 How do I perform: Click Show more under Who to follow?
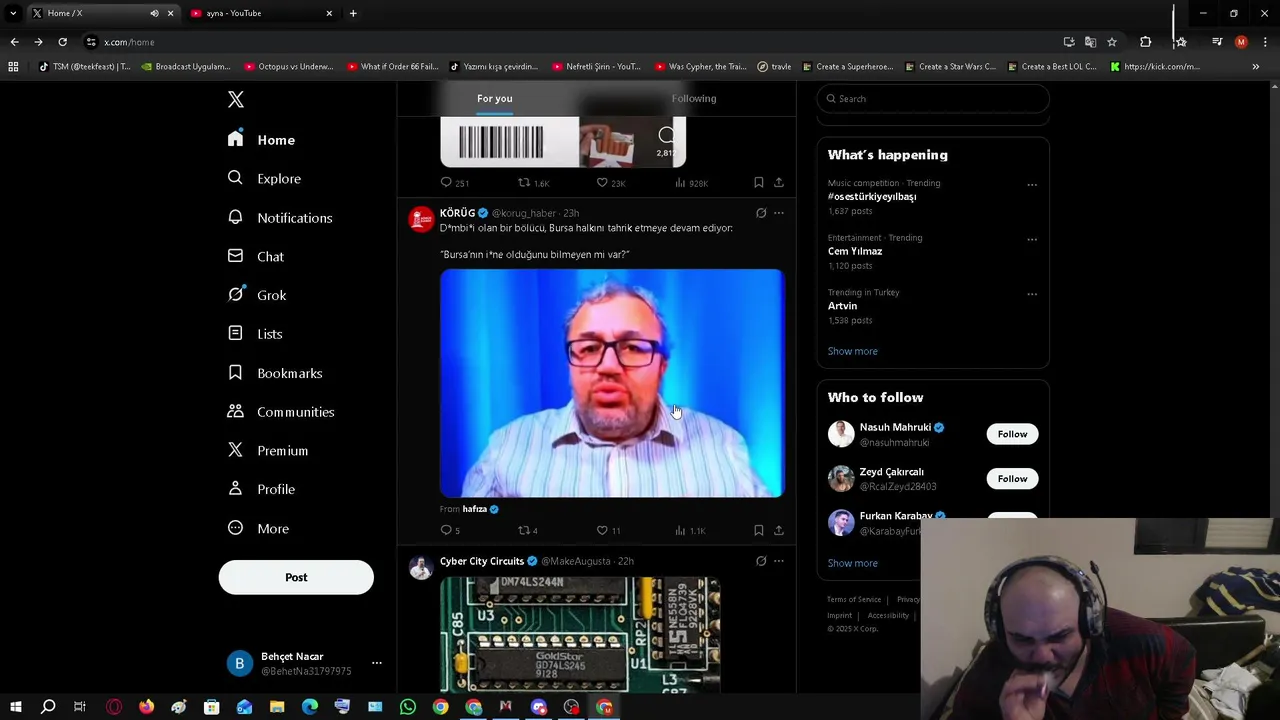coord(852,563)
